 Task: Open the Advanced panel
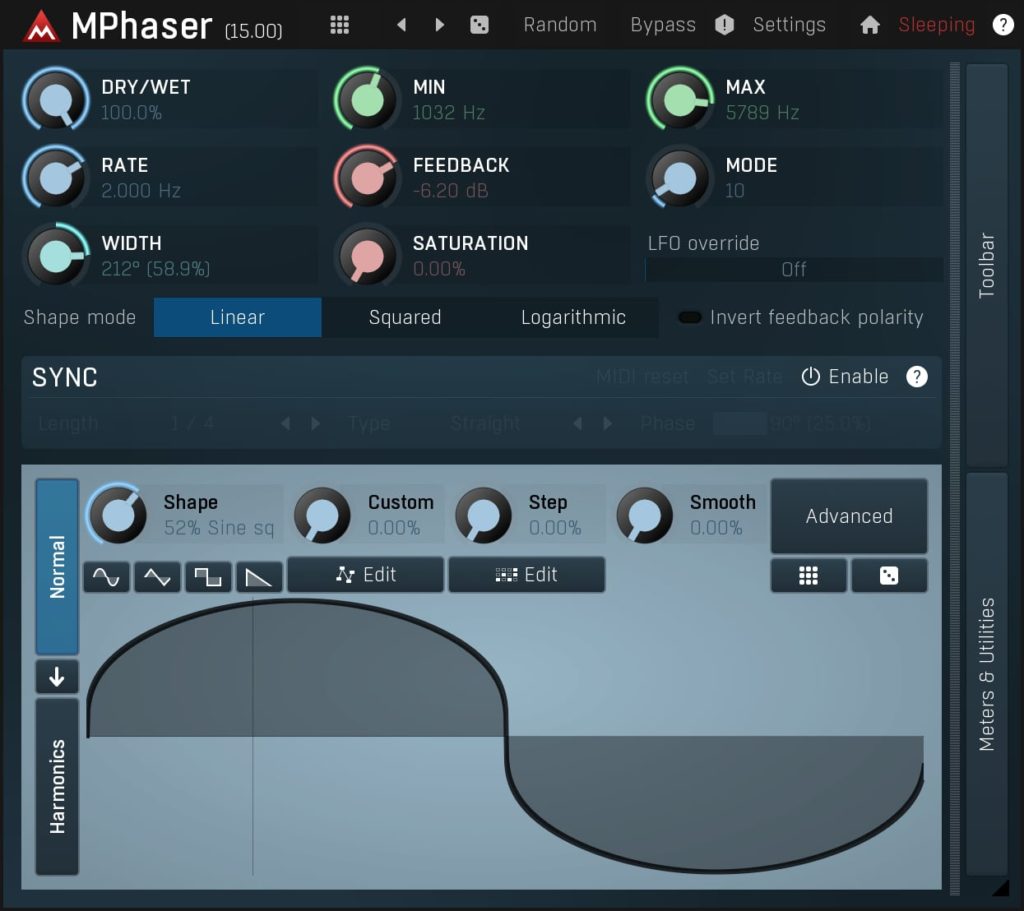(849, 516)
